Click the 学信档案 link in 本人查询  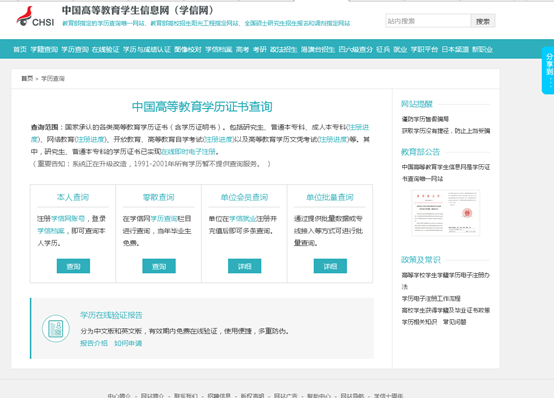pyautogui.click(x=51, y=231)
